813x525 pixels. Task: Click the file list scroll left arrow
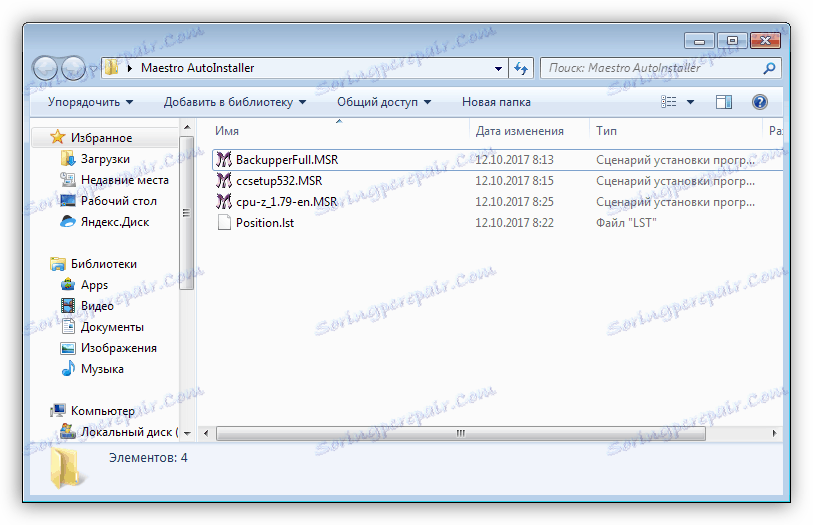tap(206, 433)
